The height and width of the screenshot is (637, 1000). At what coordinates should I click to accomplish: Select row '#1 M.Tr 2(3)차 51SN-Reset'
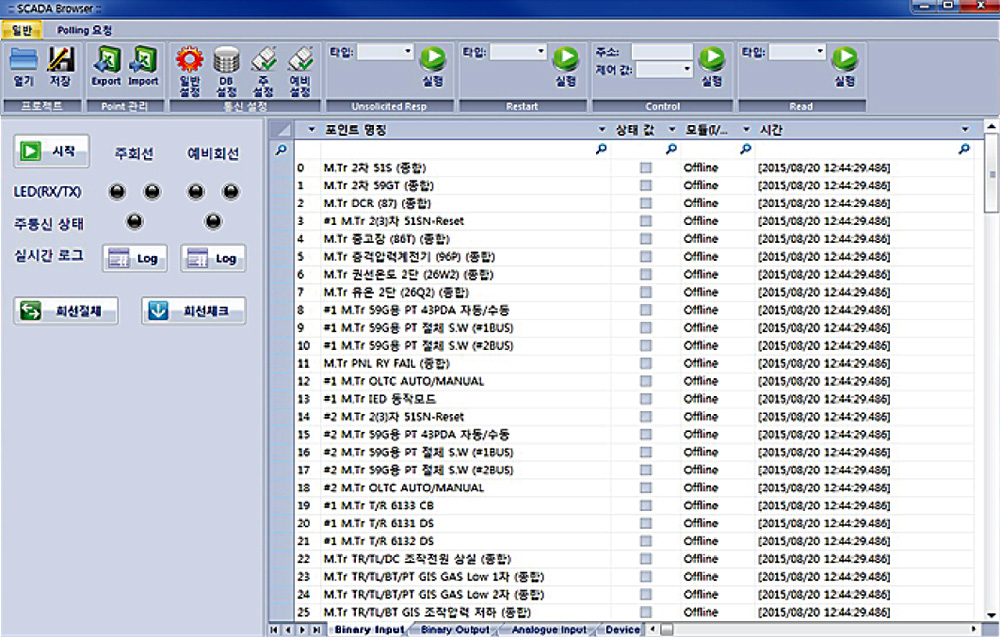[635, 221]
